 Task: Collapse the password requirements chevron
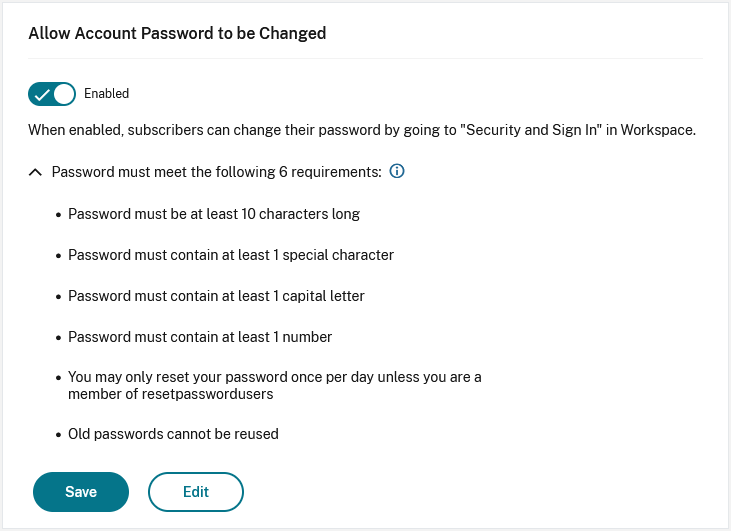[x=36, y=172]
